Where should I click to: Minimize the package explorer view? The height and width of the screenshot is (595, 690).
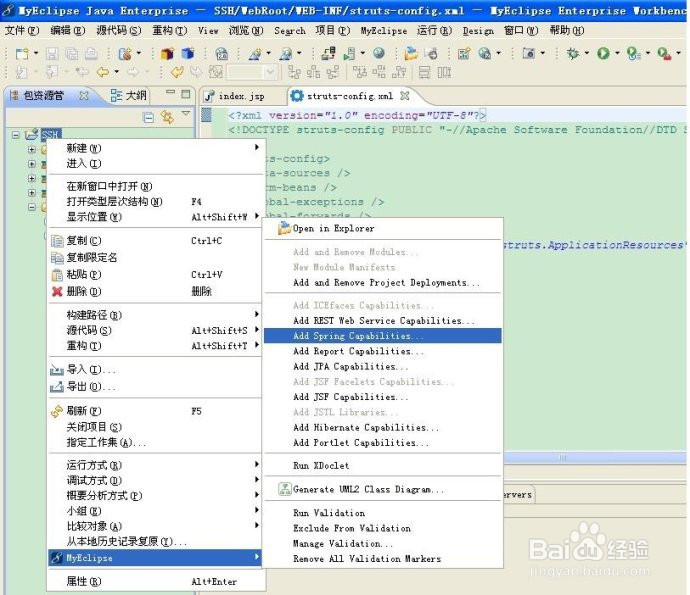pyautogui.click(x=170, y=92)
